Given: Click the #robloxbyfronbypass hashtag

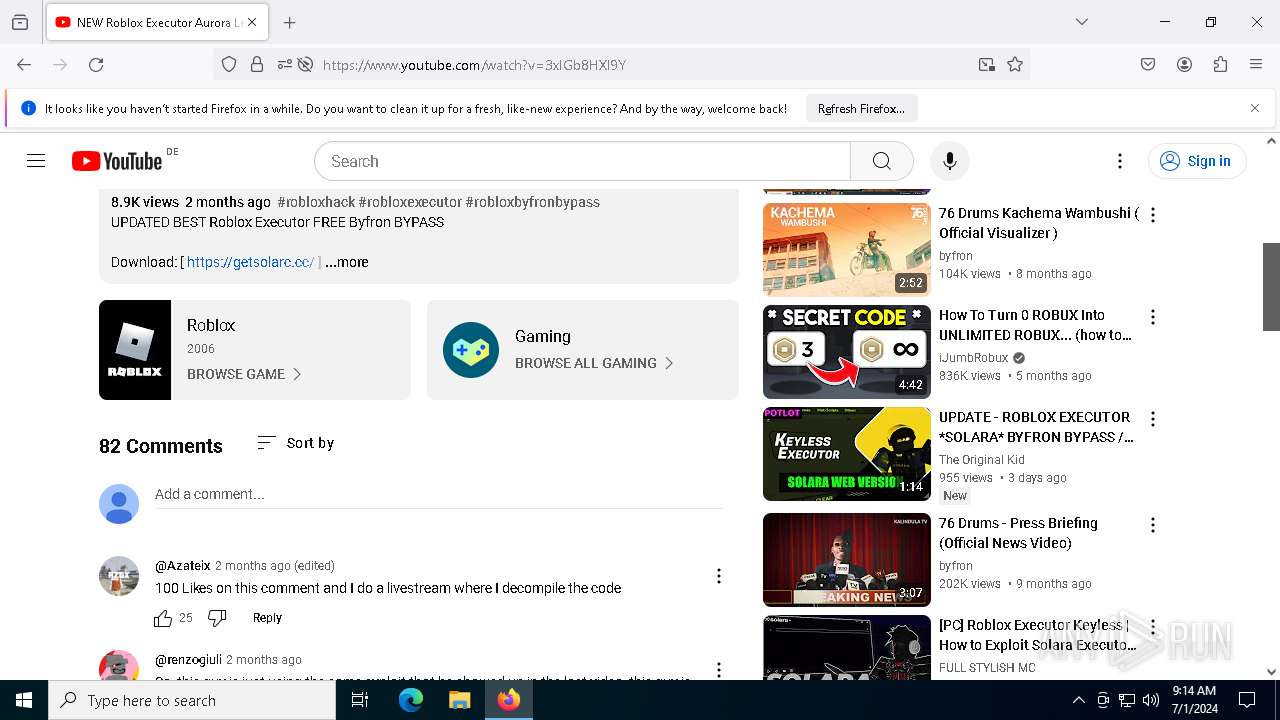Looking at the screenshot, I should (532, 202).
